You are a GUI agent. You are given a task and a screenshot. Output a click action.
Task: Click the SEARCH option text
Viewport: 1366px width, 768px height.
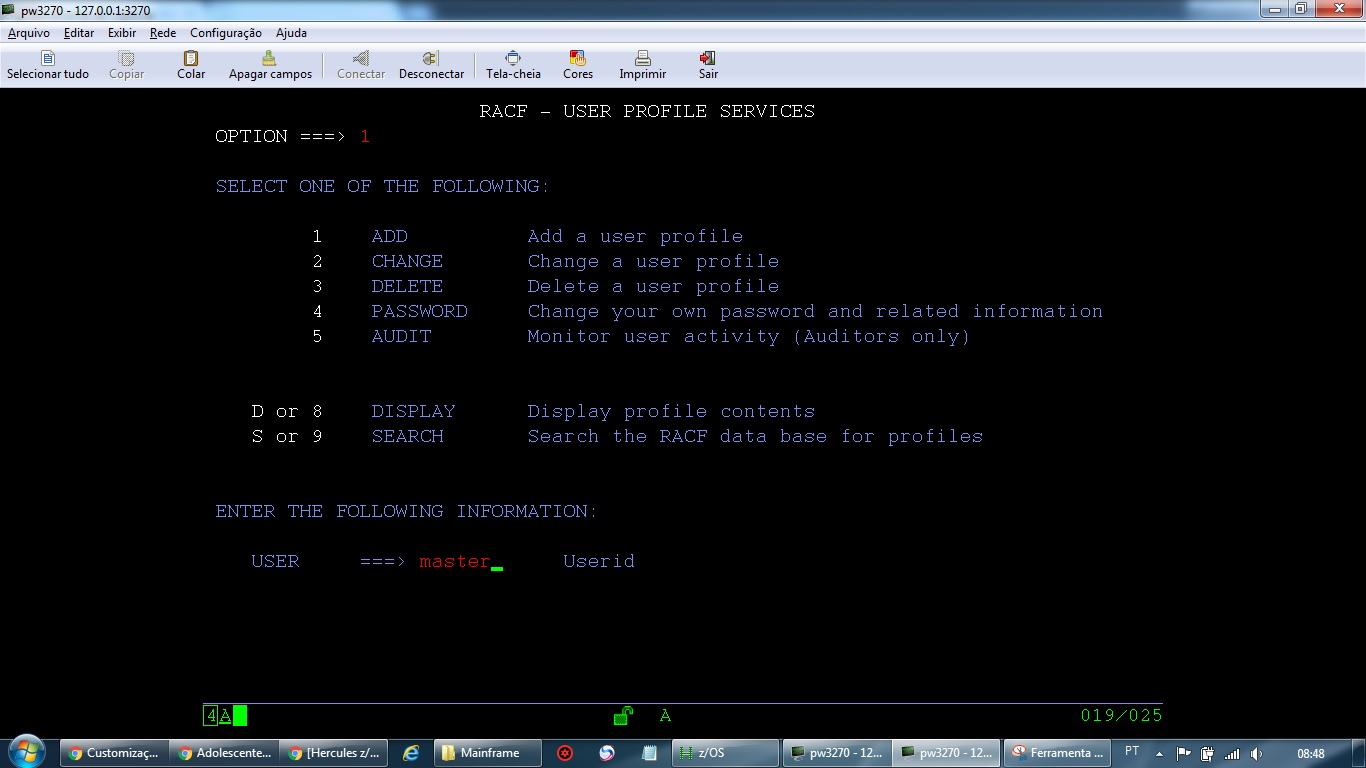point(407,436)
